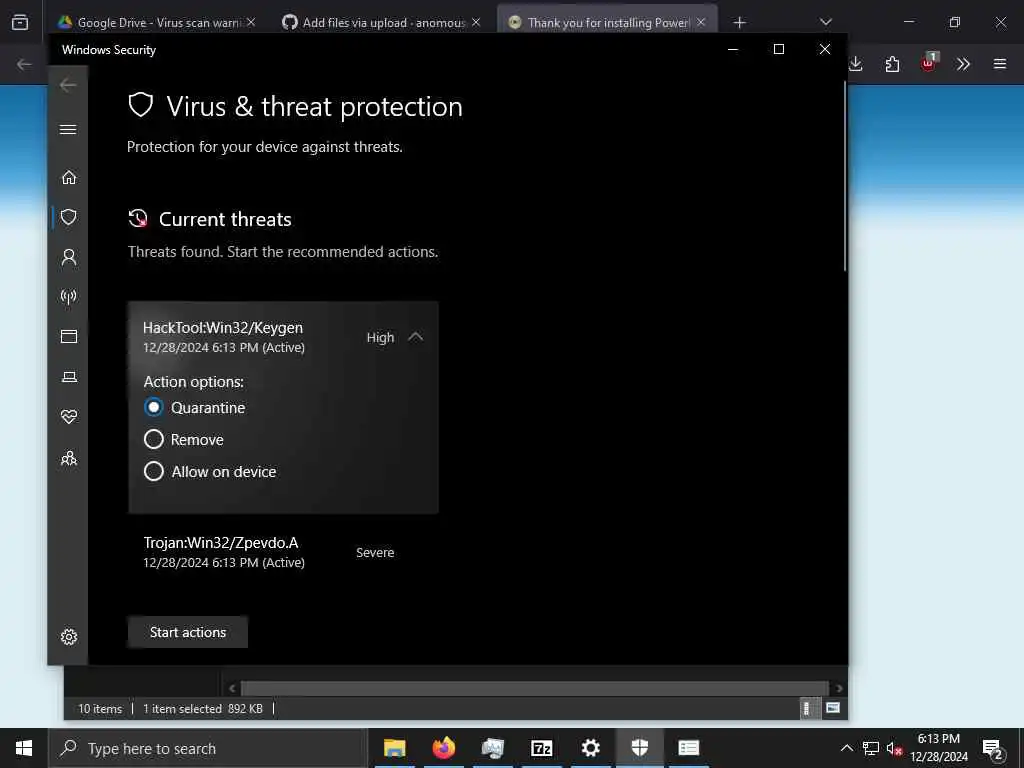Open Family options icon in sidebar
This screenshot has width=1024, height=768.
[x=69, y=458]
